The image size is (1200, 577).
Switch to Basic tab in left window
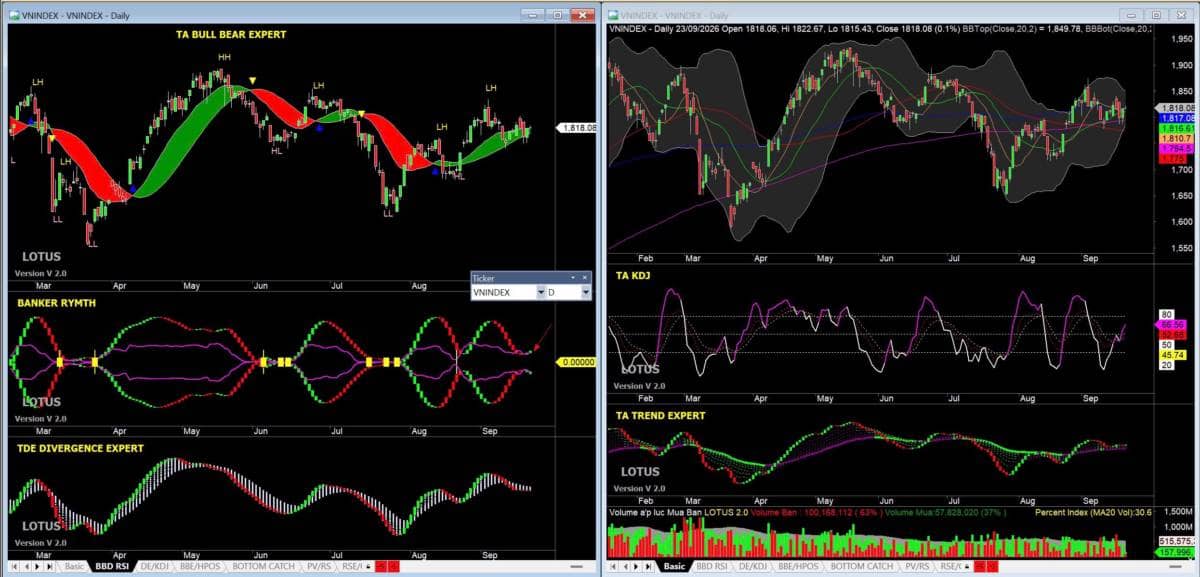pyautogui.click(x=74, y=566)
